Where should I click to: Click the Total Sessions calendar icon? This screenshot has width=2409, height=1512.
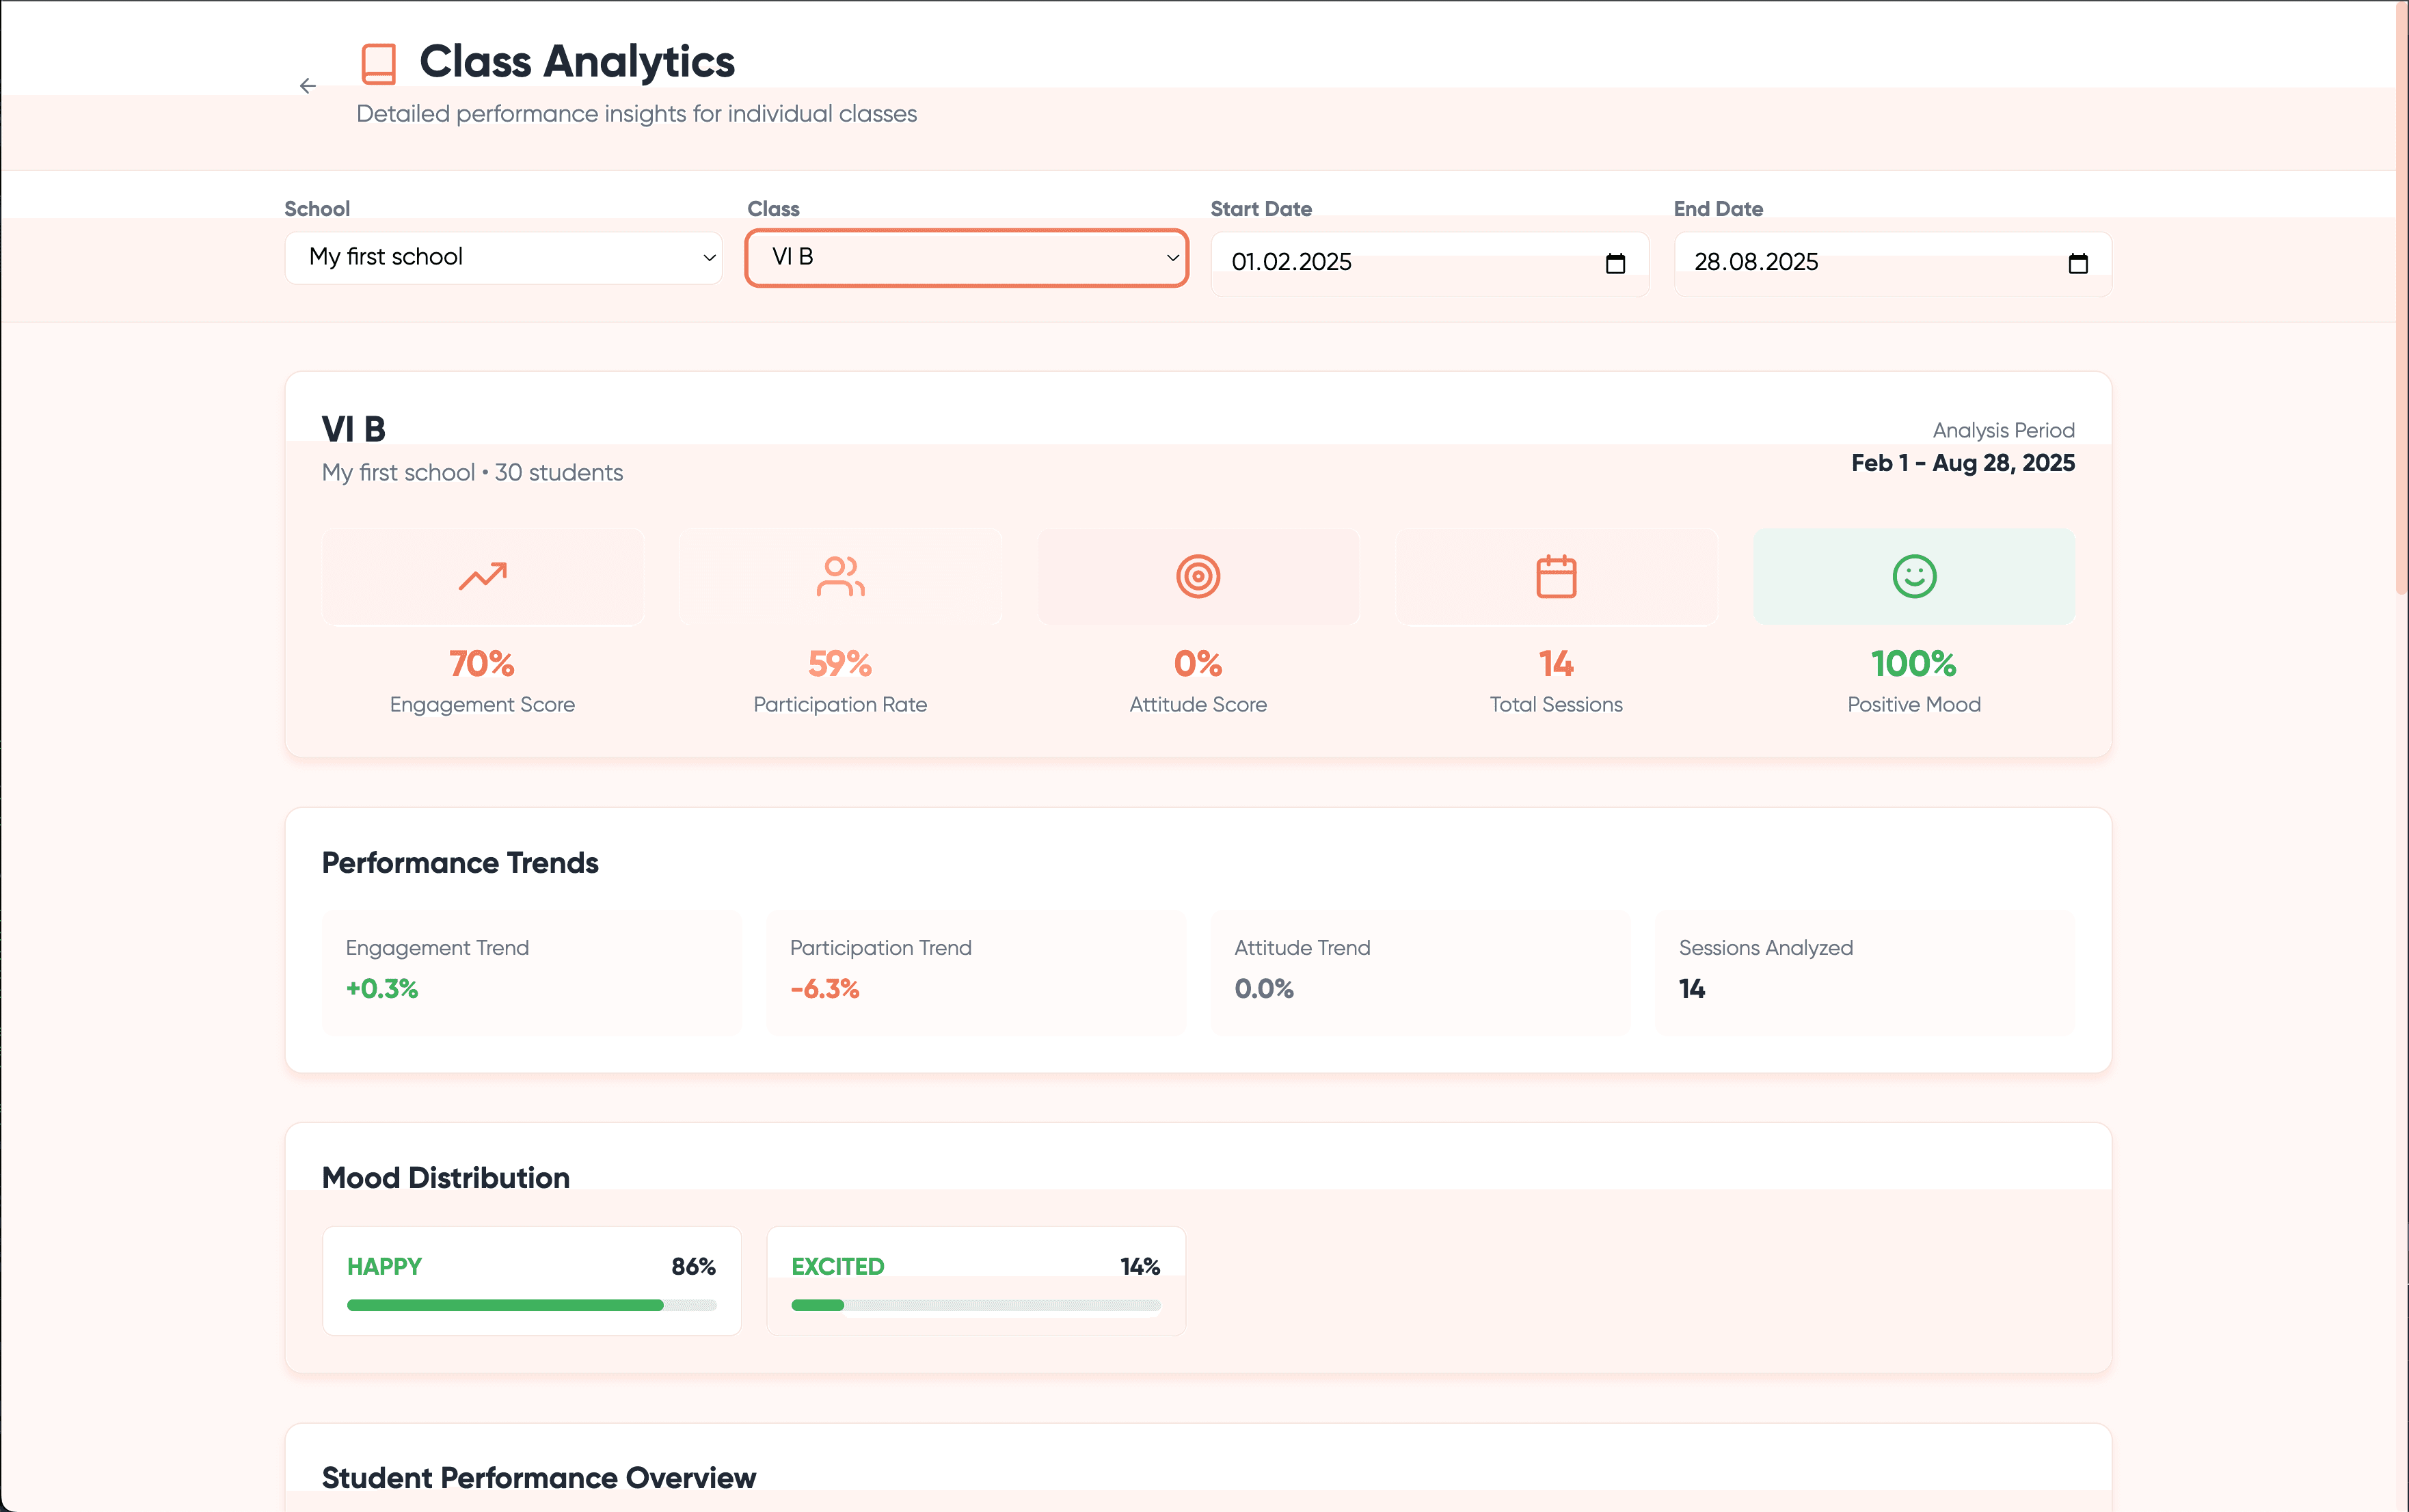1555,576
